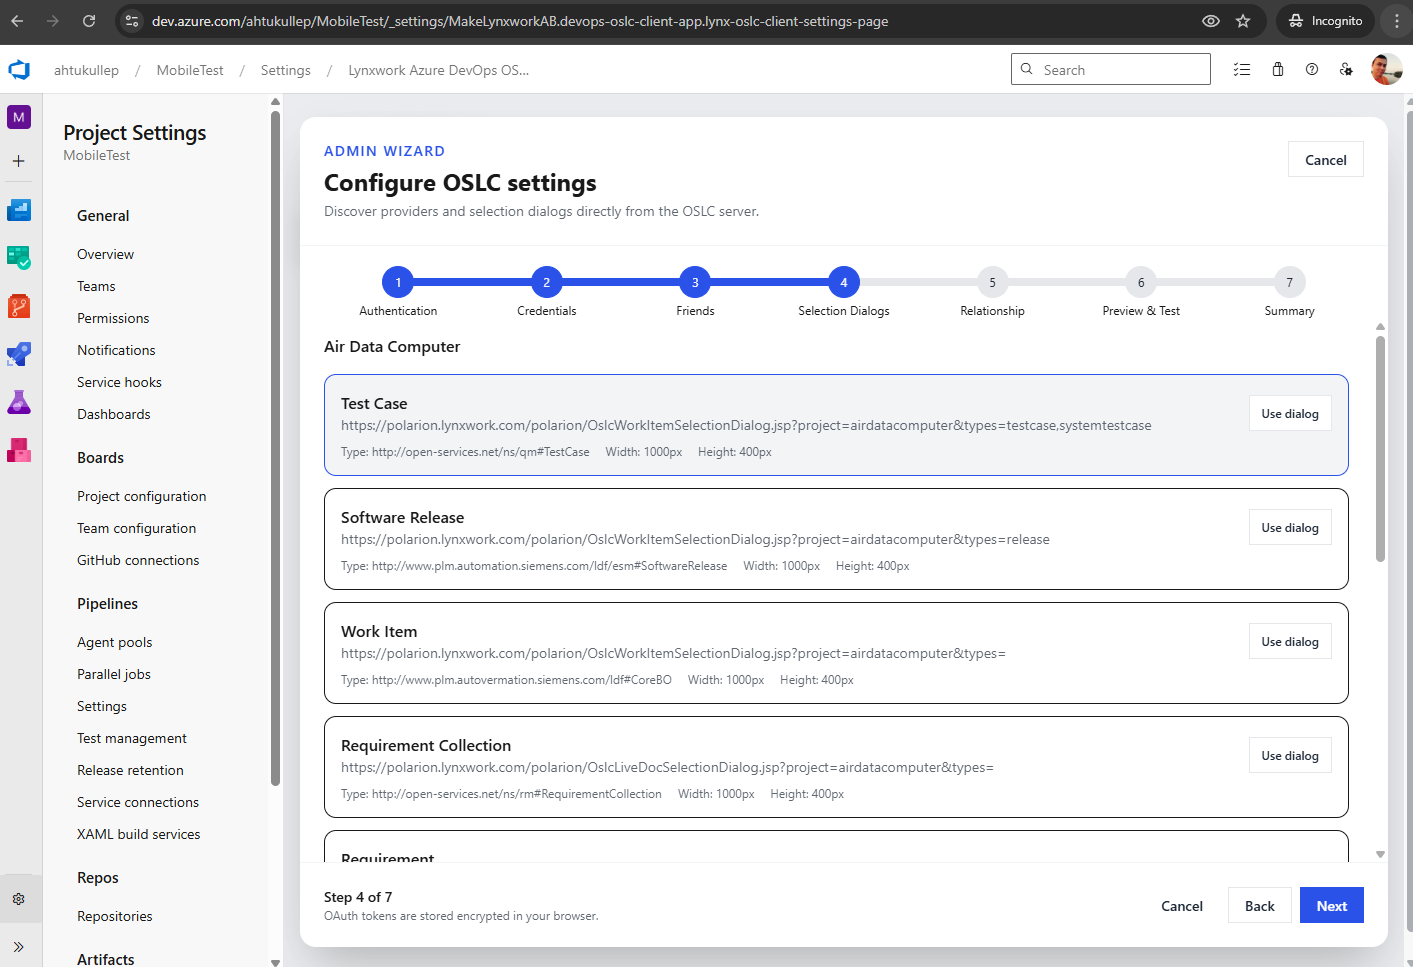The image size is (1413, 967).
Task: Open the work items list icon in header
Action: 1242,70
